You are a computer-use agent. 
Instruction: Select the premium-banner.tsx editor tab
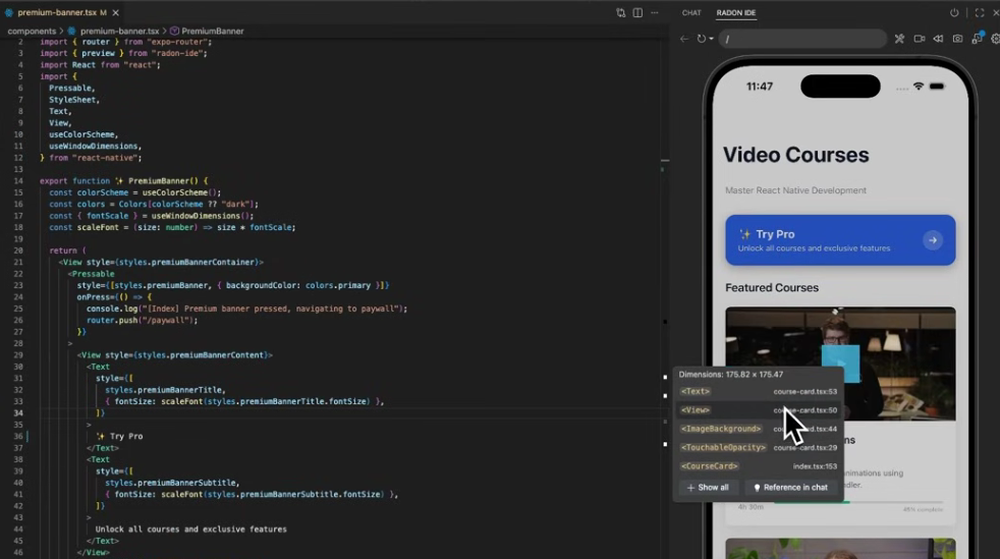tap(61, 13)
